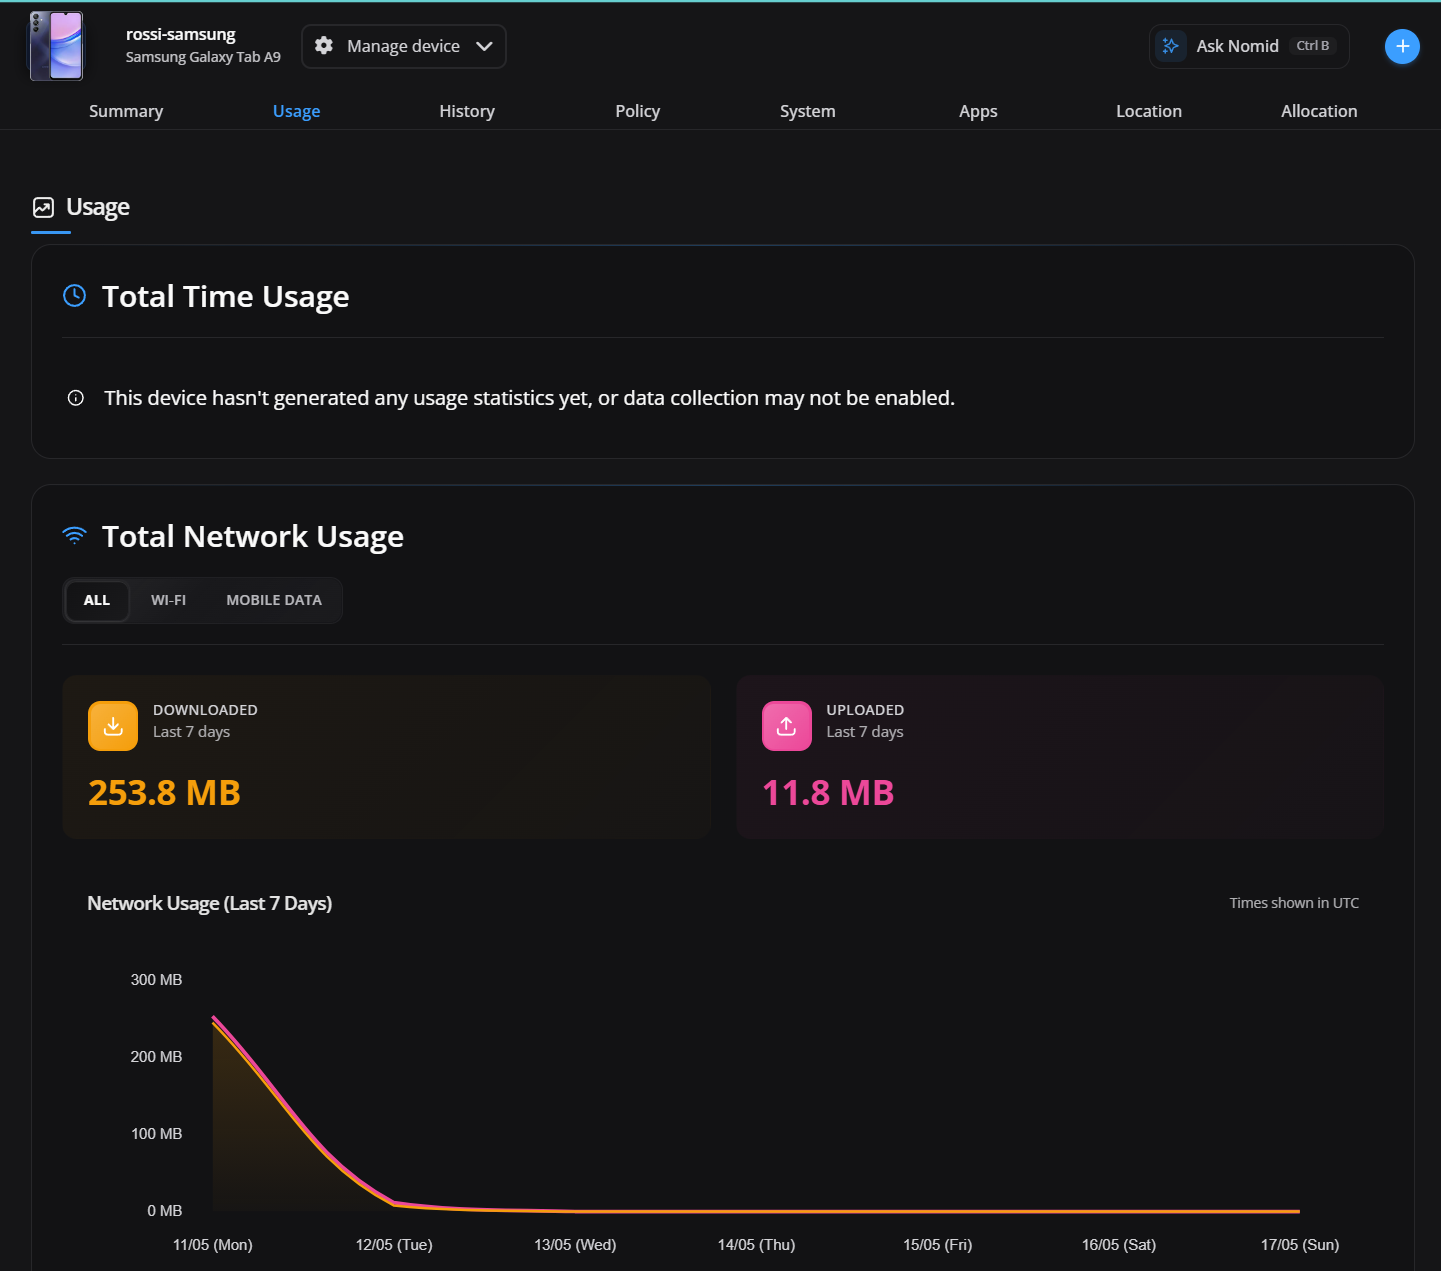Click the Samsung Galaxy Tab device thumbnail
1441x1271 pixels.
57,46
